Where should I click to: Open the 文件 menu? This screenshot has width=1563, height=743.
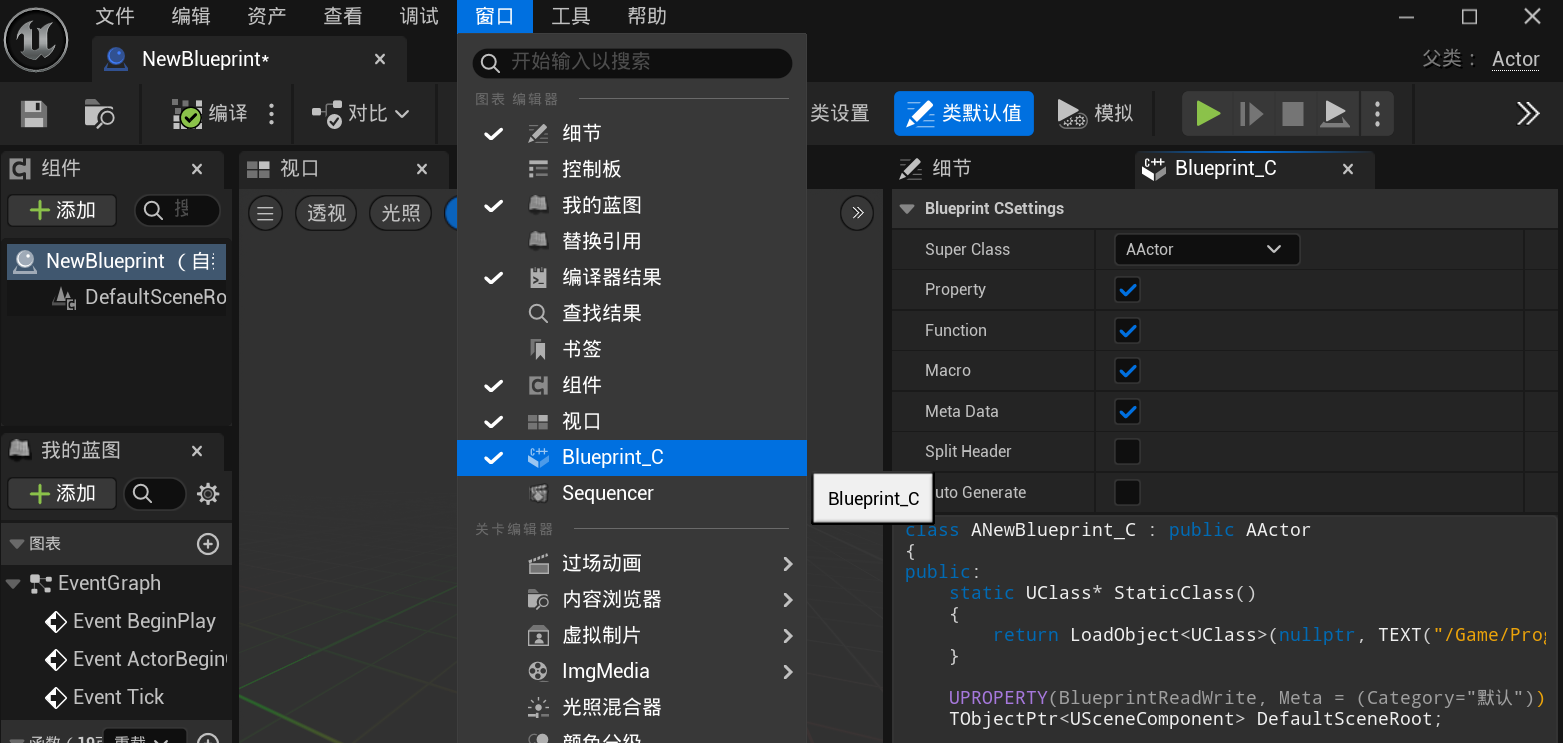click(x=115, y=16)
